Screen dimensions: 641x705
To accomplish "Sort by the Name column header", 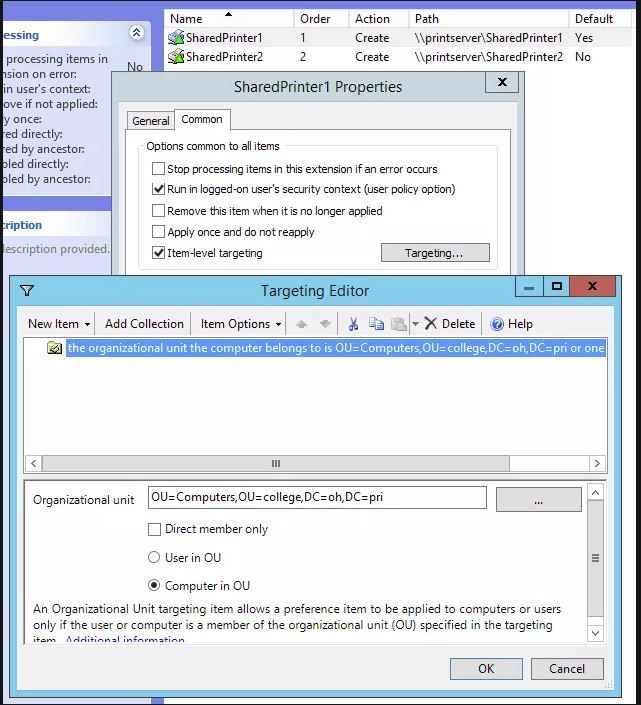I will point(229,19).
